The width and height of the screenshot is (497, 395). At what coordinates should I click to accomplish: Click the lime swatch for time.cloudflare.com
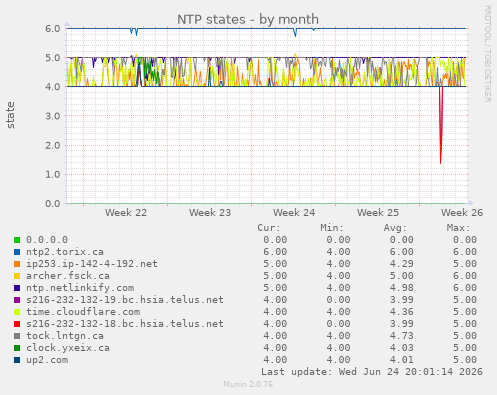tap(17, 312)
